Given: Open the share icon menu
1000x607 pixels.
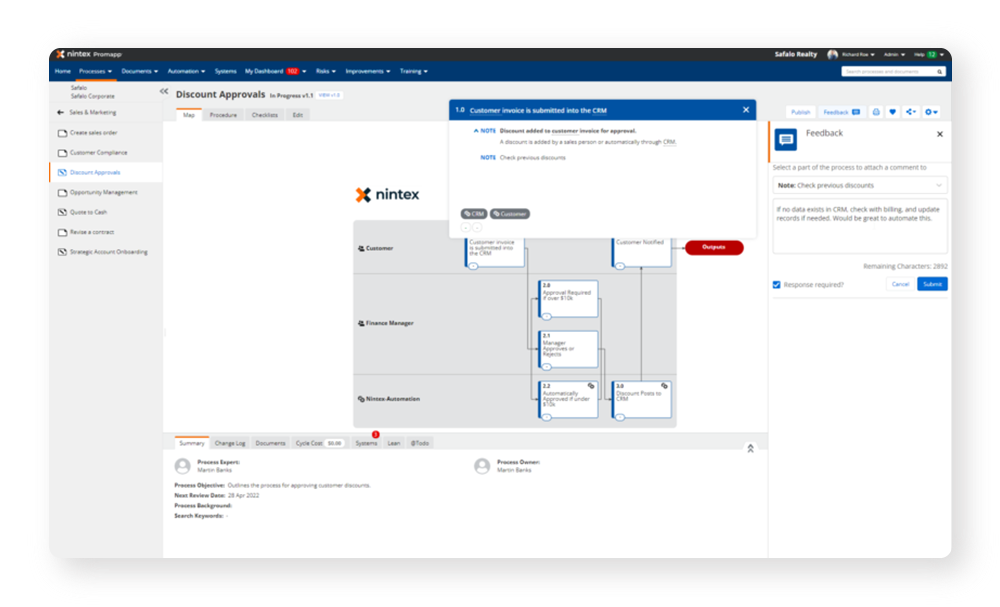Looking at the screenshot, I should [911, 112].
